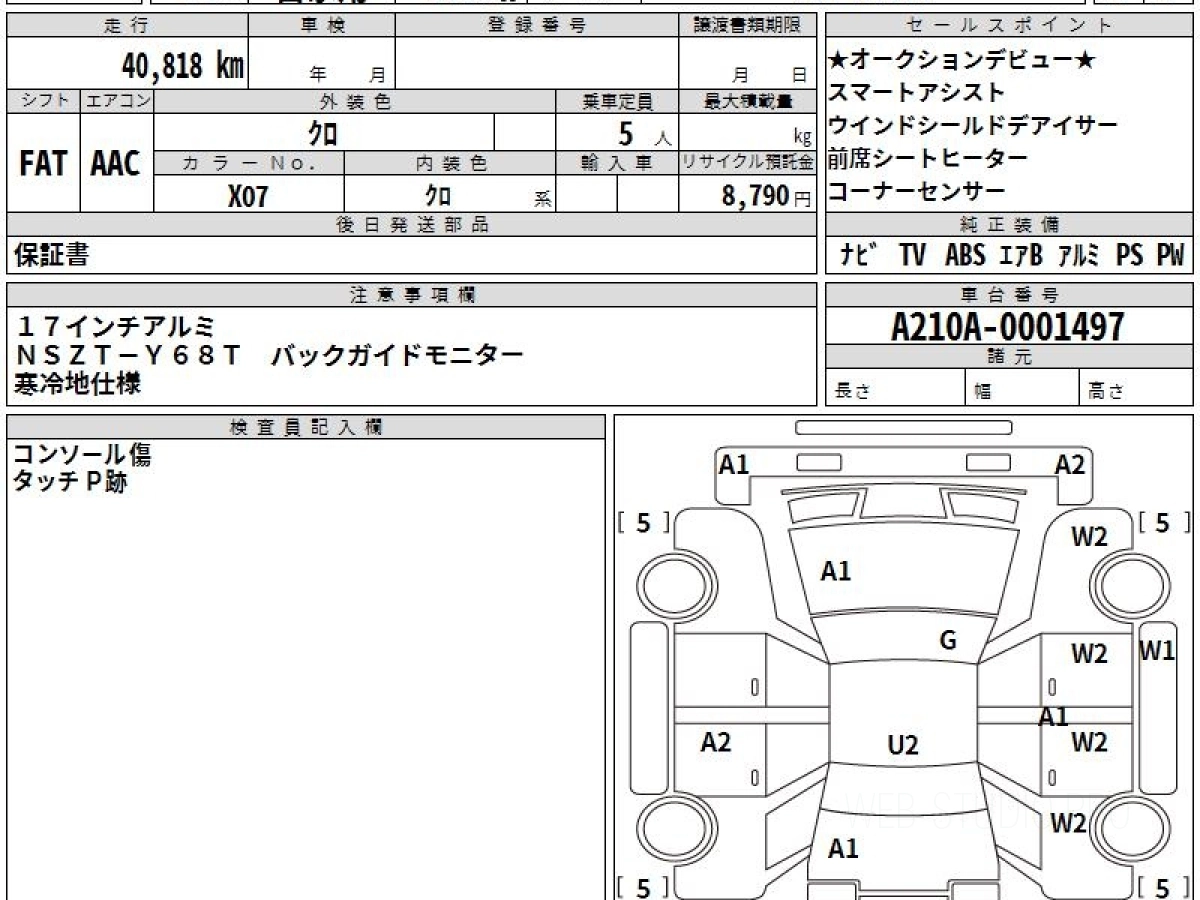
Task: Click the A1 mark on the hood
Action: pos(836,571)
